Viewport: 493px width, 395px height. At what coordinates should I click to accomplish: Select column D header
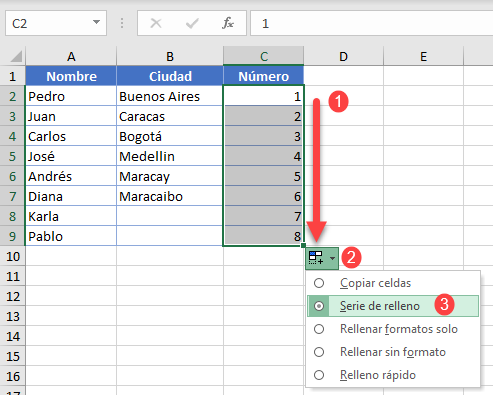(x=344, y=56)
